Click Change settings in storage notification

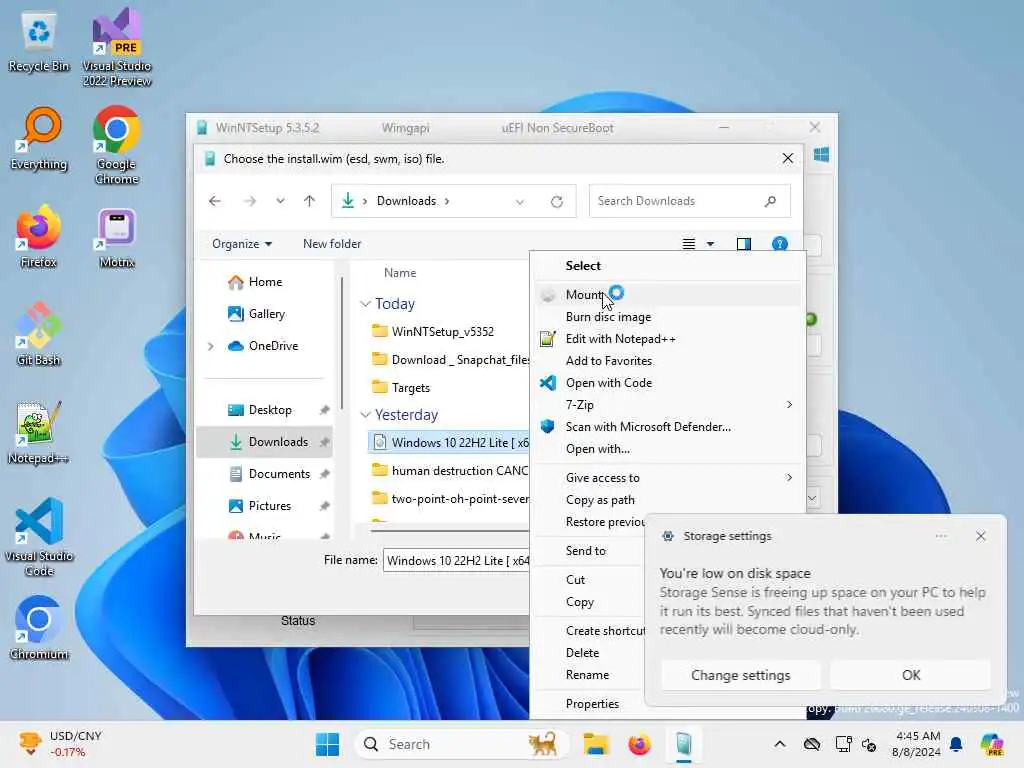coord(741,675)
